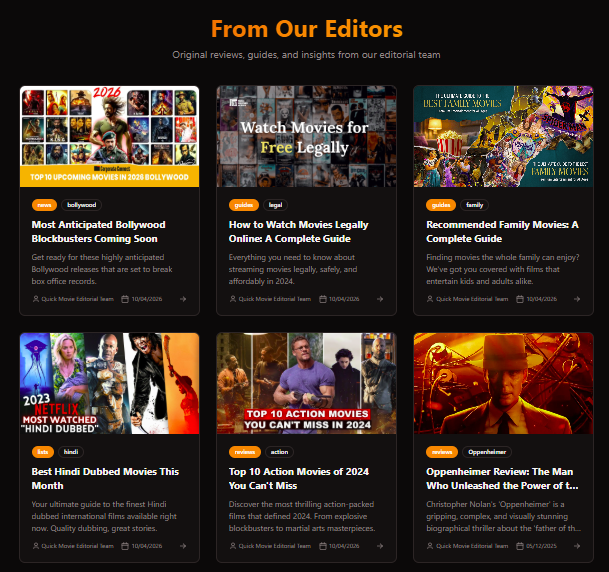Select the 'legal' tag
This screenshot has height=572, width=609.
[275, 205]
